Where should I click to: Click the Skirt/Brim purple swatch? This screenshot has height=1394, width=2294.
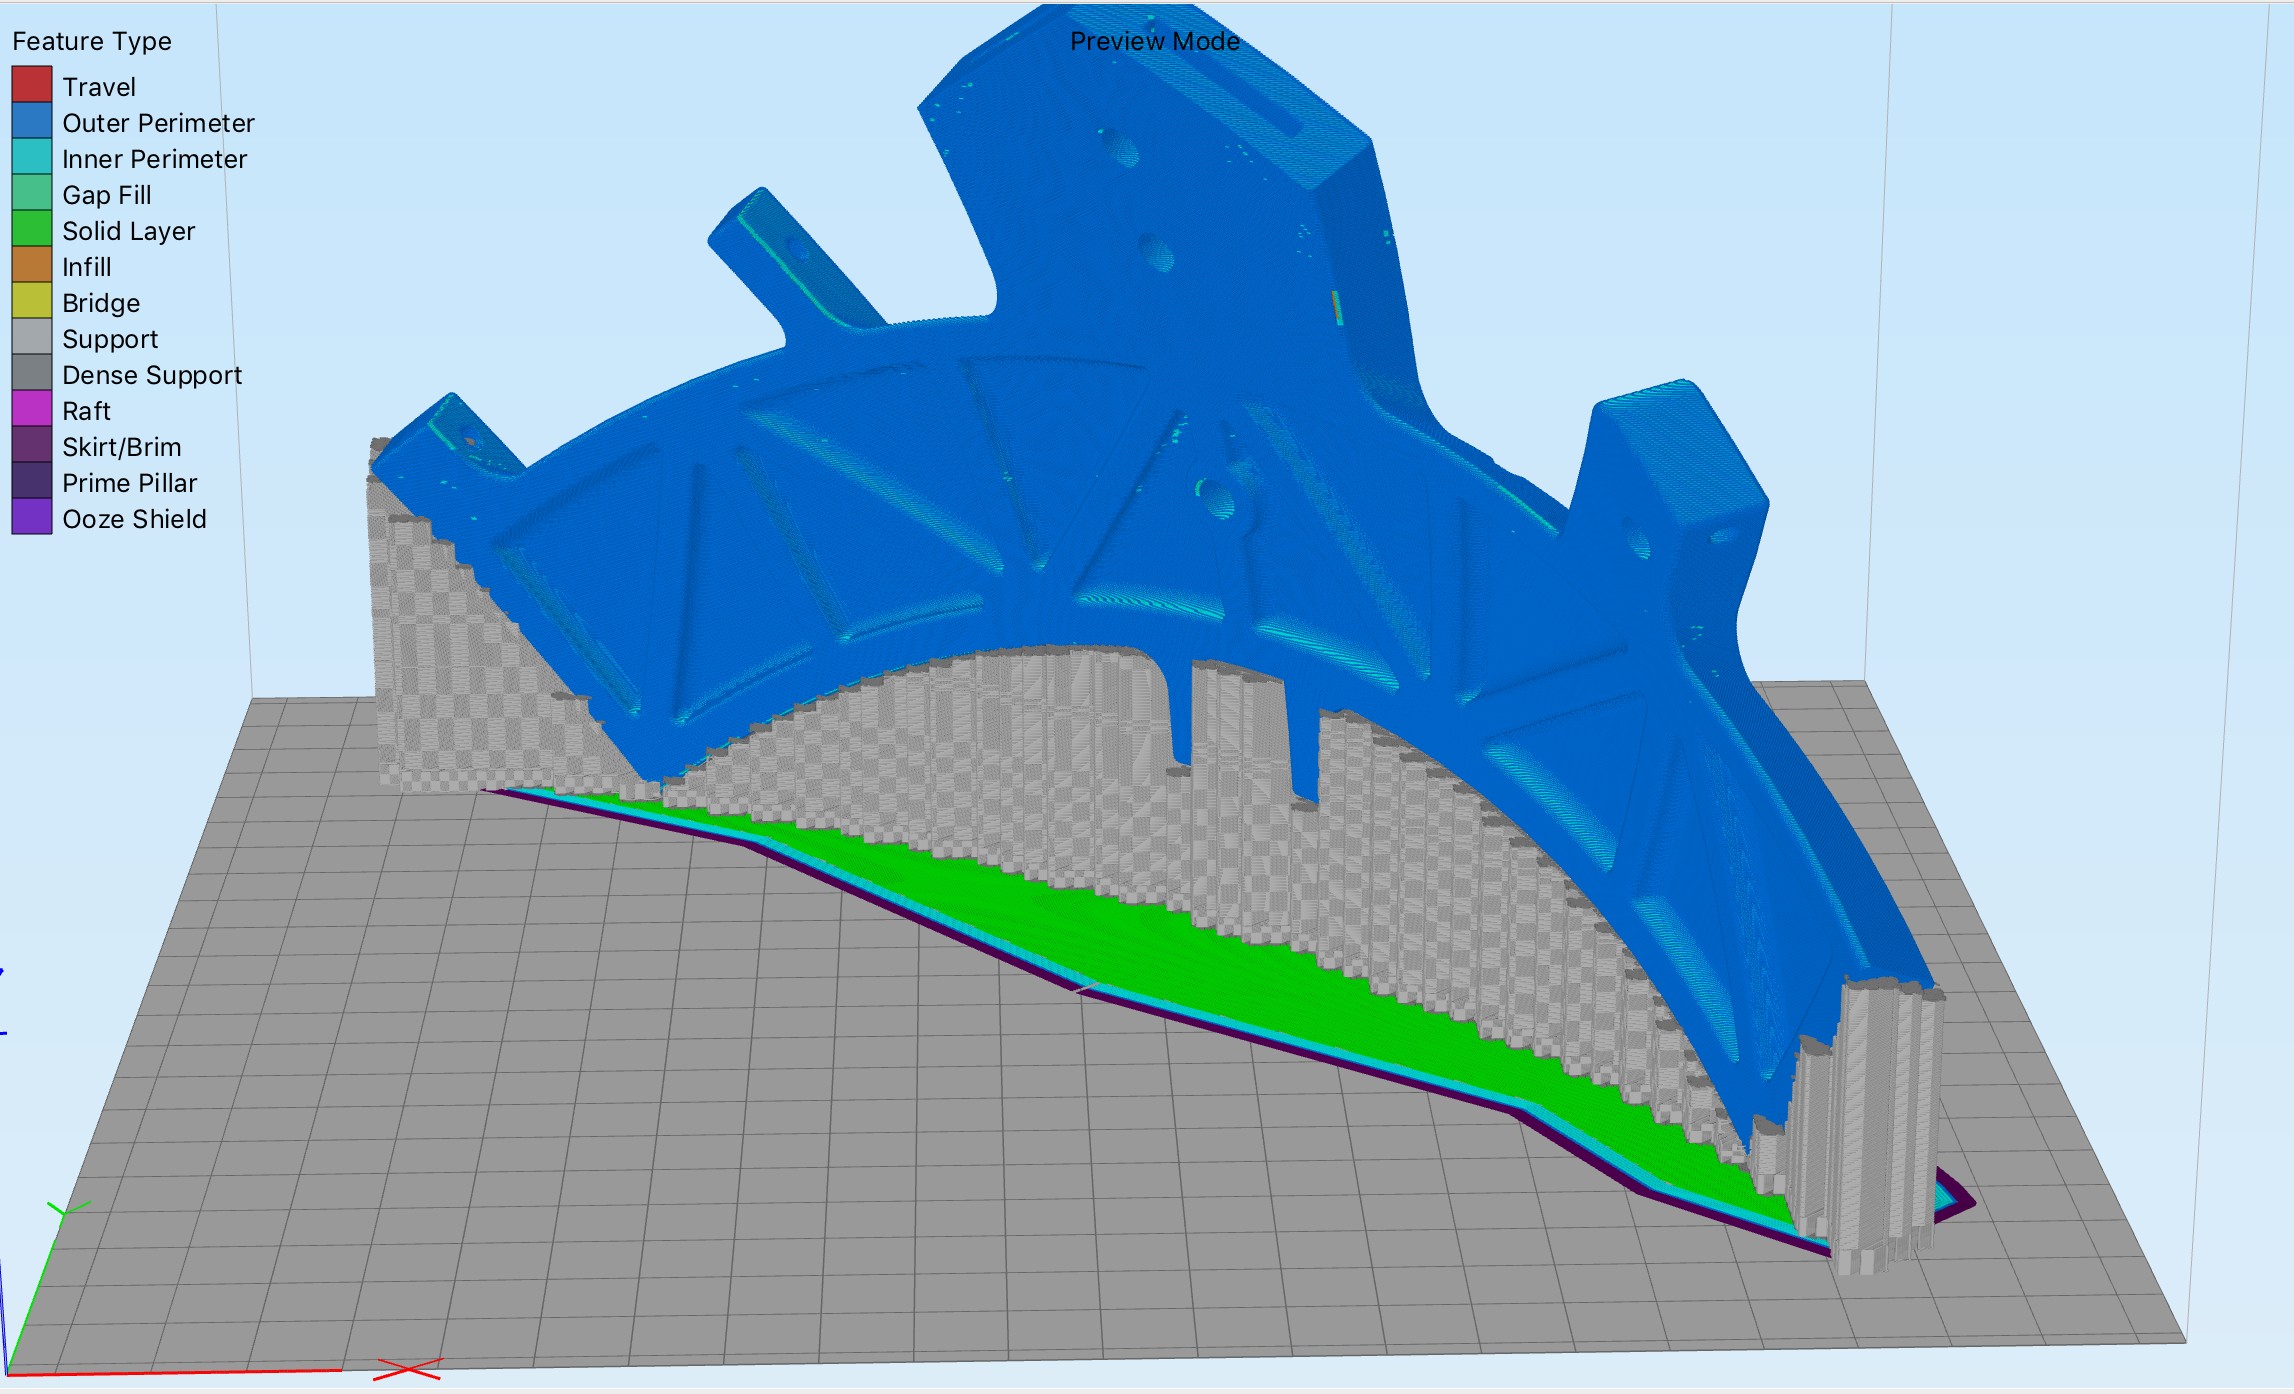coord(32,445)
